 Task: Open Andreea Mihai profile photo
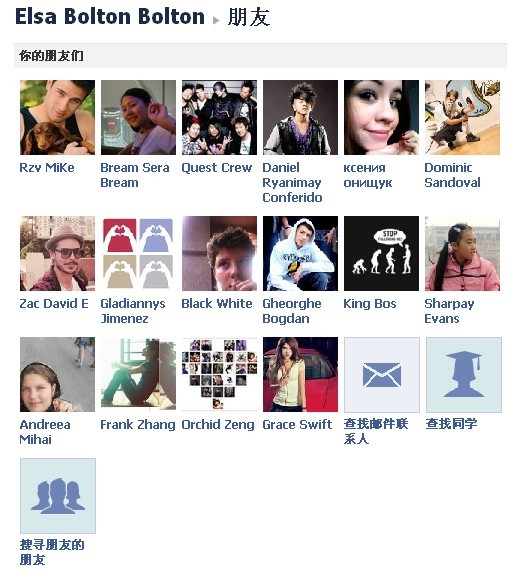point(57,374)
